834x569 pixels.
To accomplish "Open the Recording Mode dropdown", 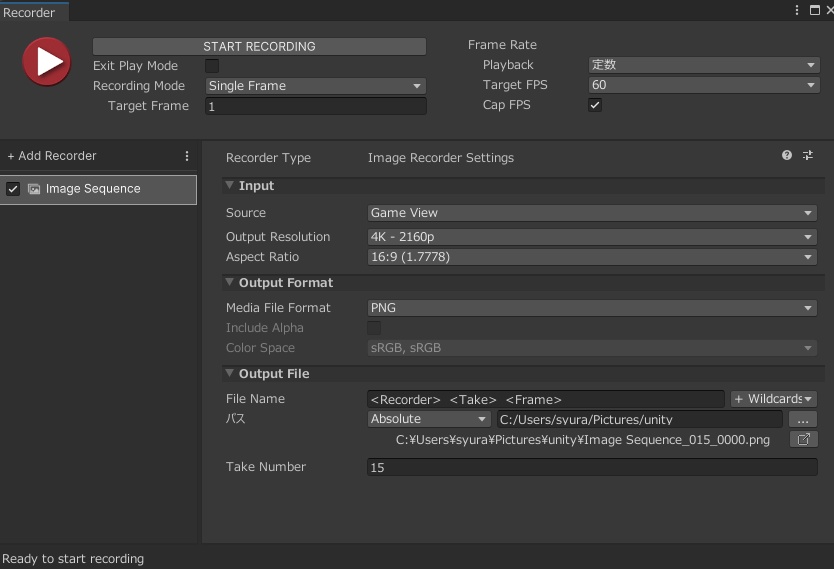I will 315,86.
